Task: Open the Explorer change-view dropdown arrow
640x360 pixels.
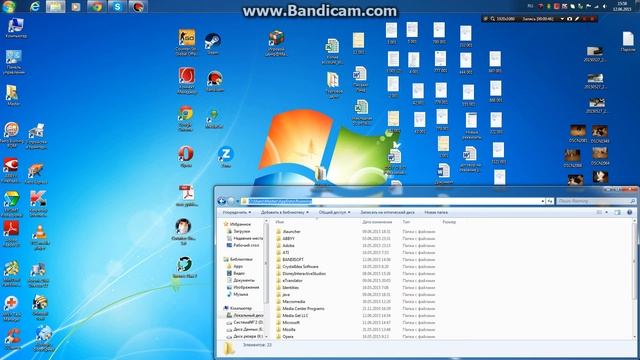Action: pos(607,212)
